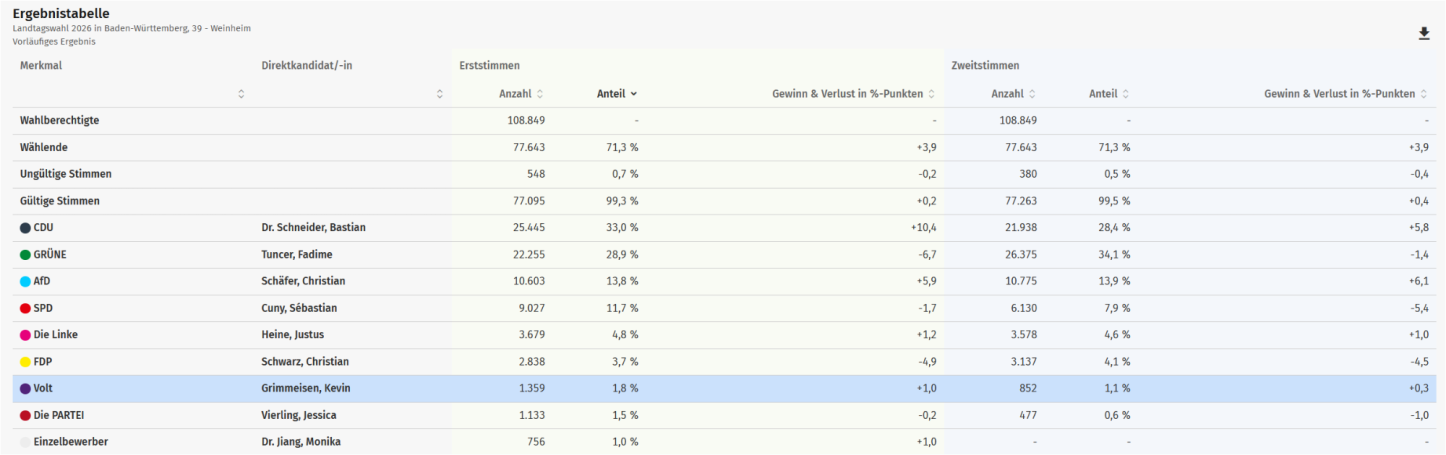Sort Zweitstimmen by Gewinn & Verlust
Screen dimensions: 1446x455
coord(1424,94)
